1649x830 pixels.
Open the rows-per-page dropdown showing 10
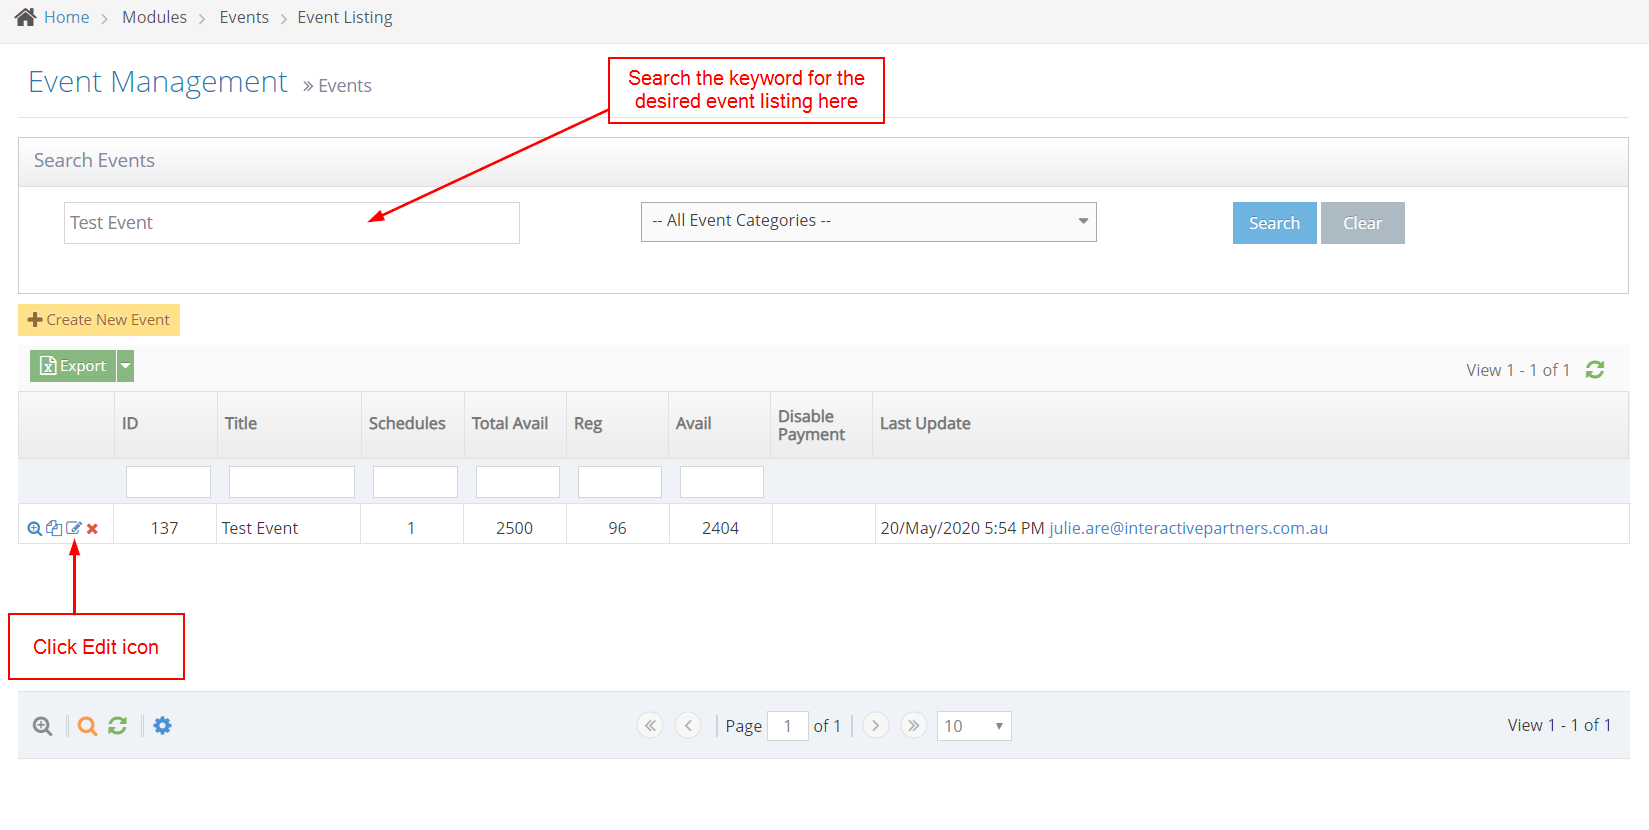click(x=973, y=726)
